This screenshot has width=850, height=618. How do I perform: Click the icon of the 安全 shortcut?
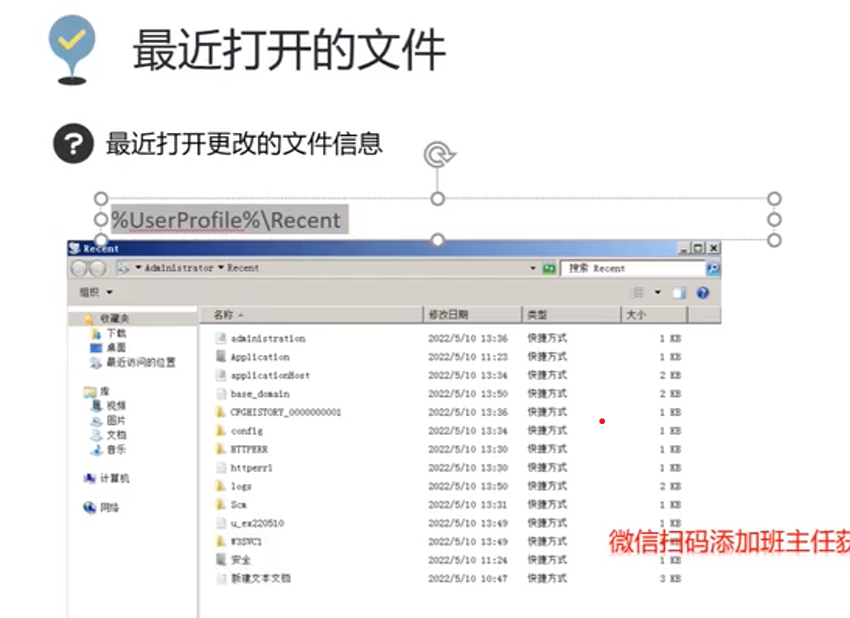[221, 559]
